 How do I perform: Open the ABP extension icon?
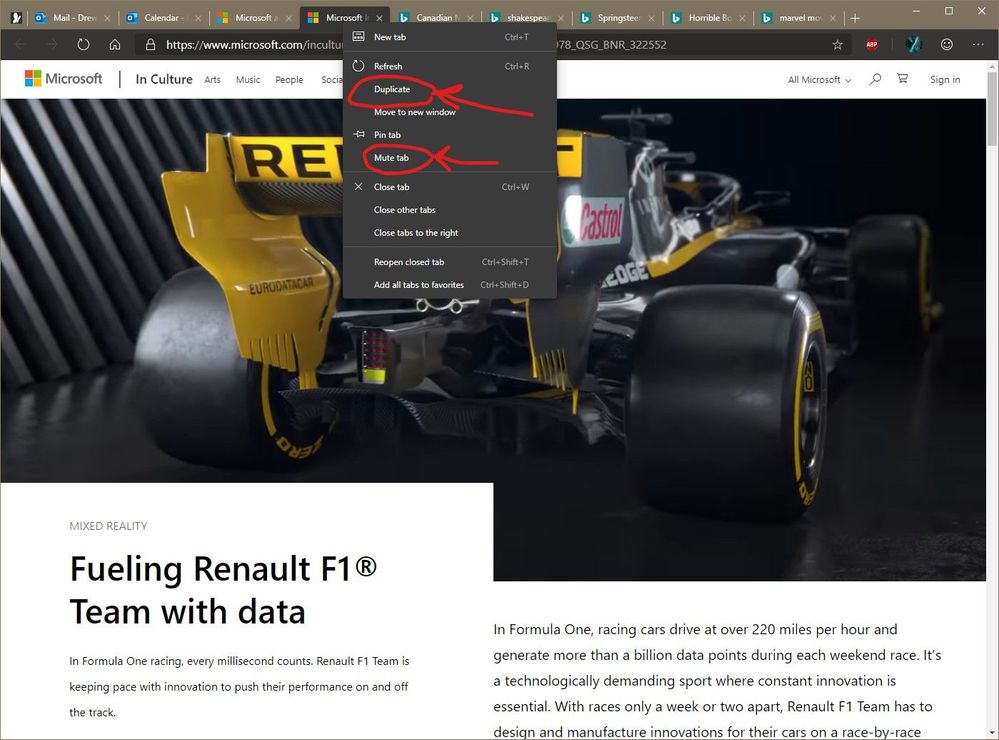872,45
